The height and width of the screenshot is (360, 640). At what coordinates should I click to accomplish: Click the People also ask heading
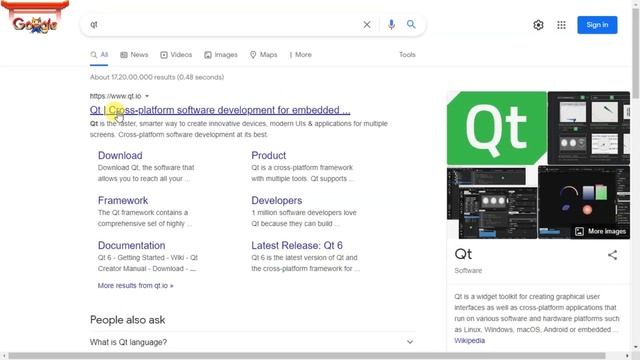tap(127, 320)
